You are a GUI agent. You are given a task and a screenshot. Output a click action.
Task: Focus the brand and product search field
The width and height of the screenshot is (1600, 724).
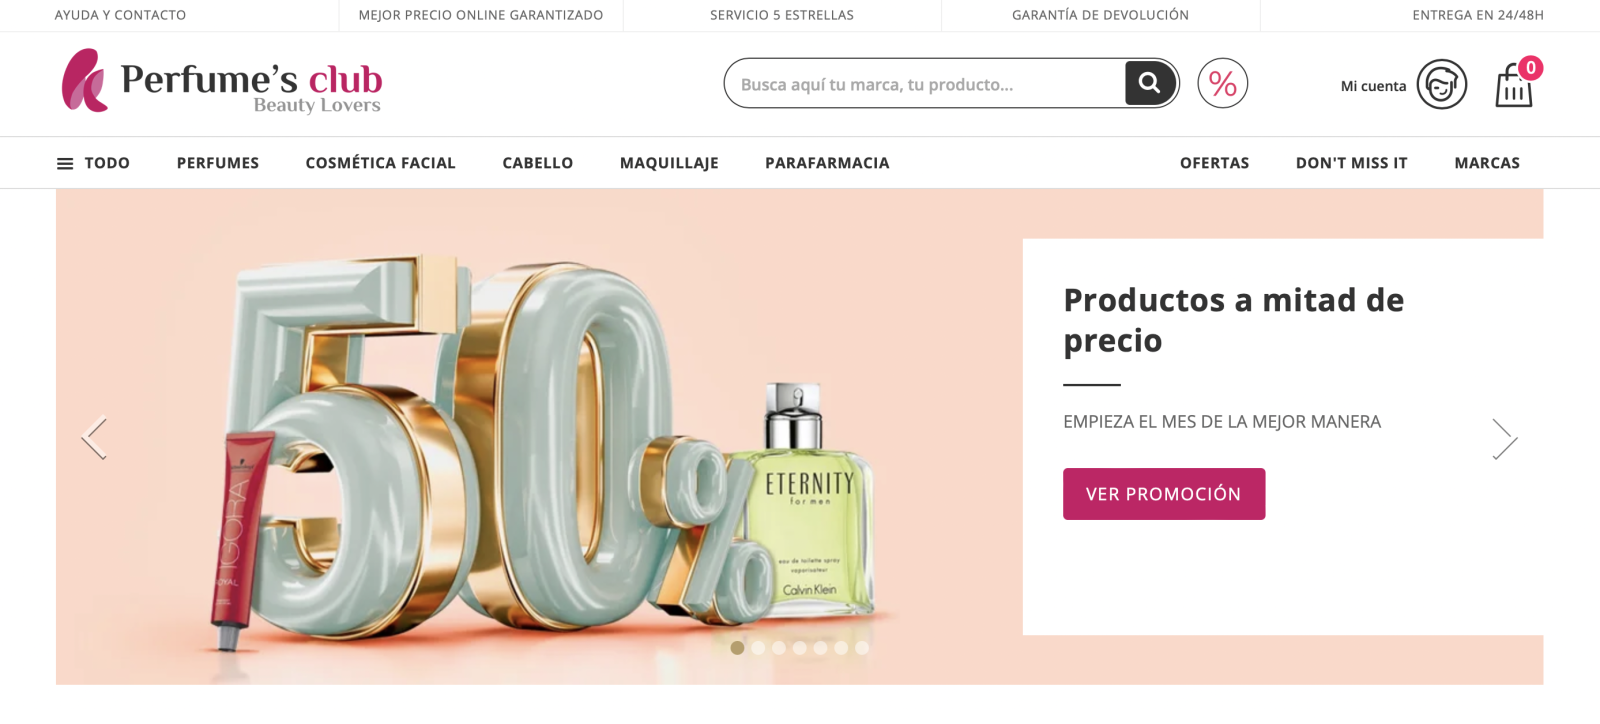925,84
